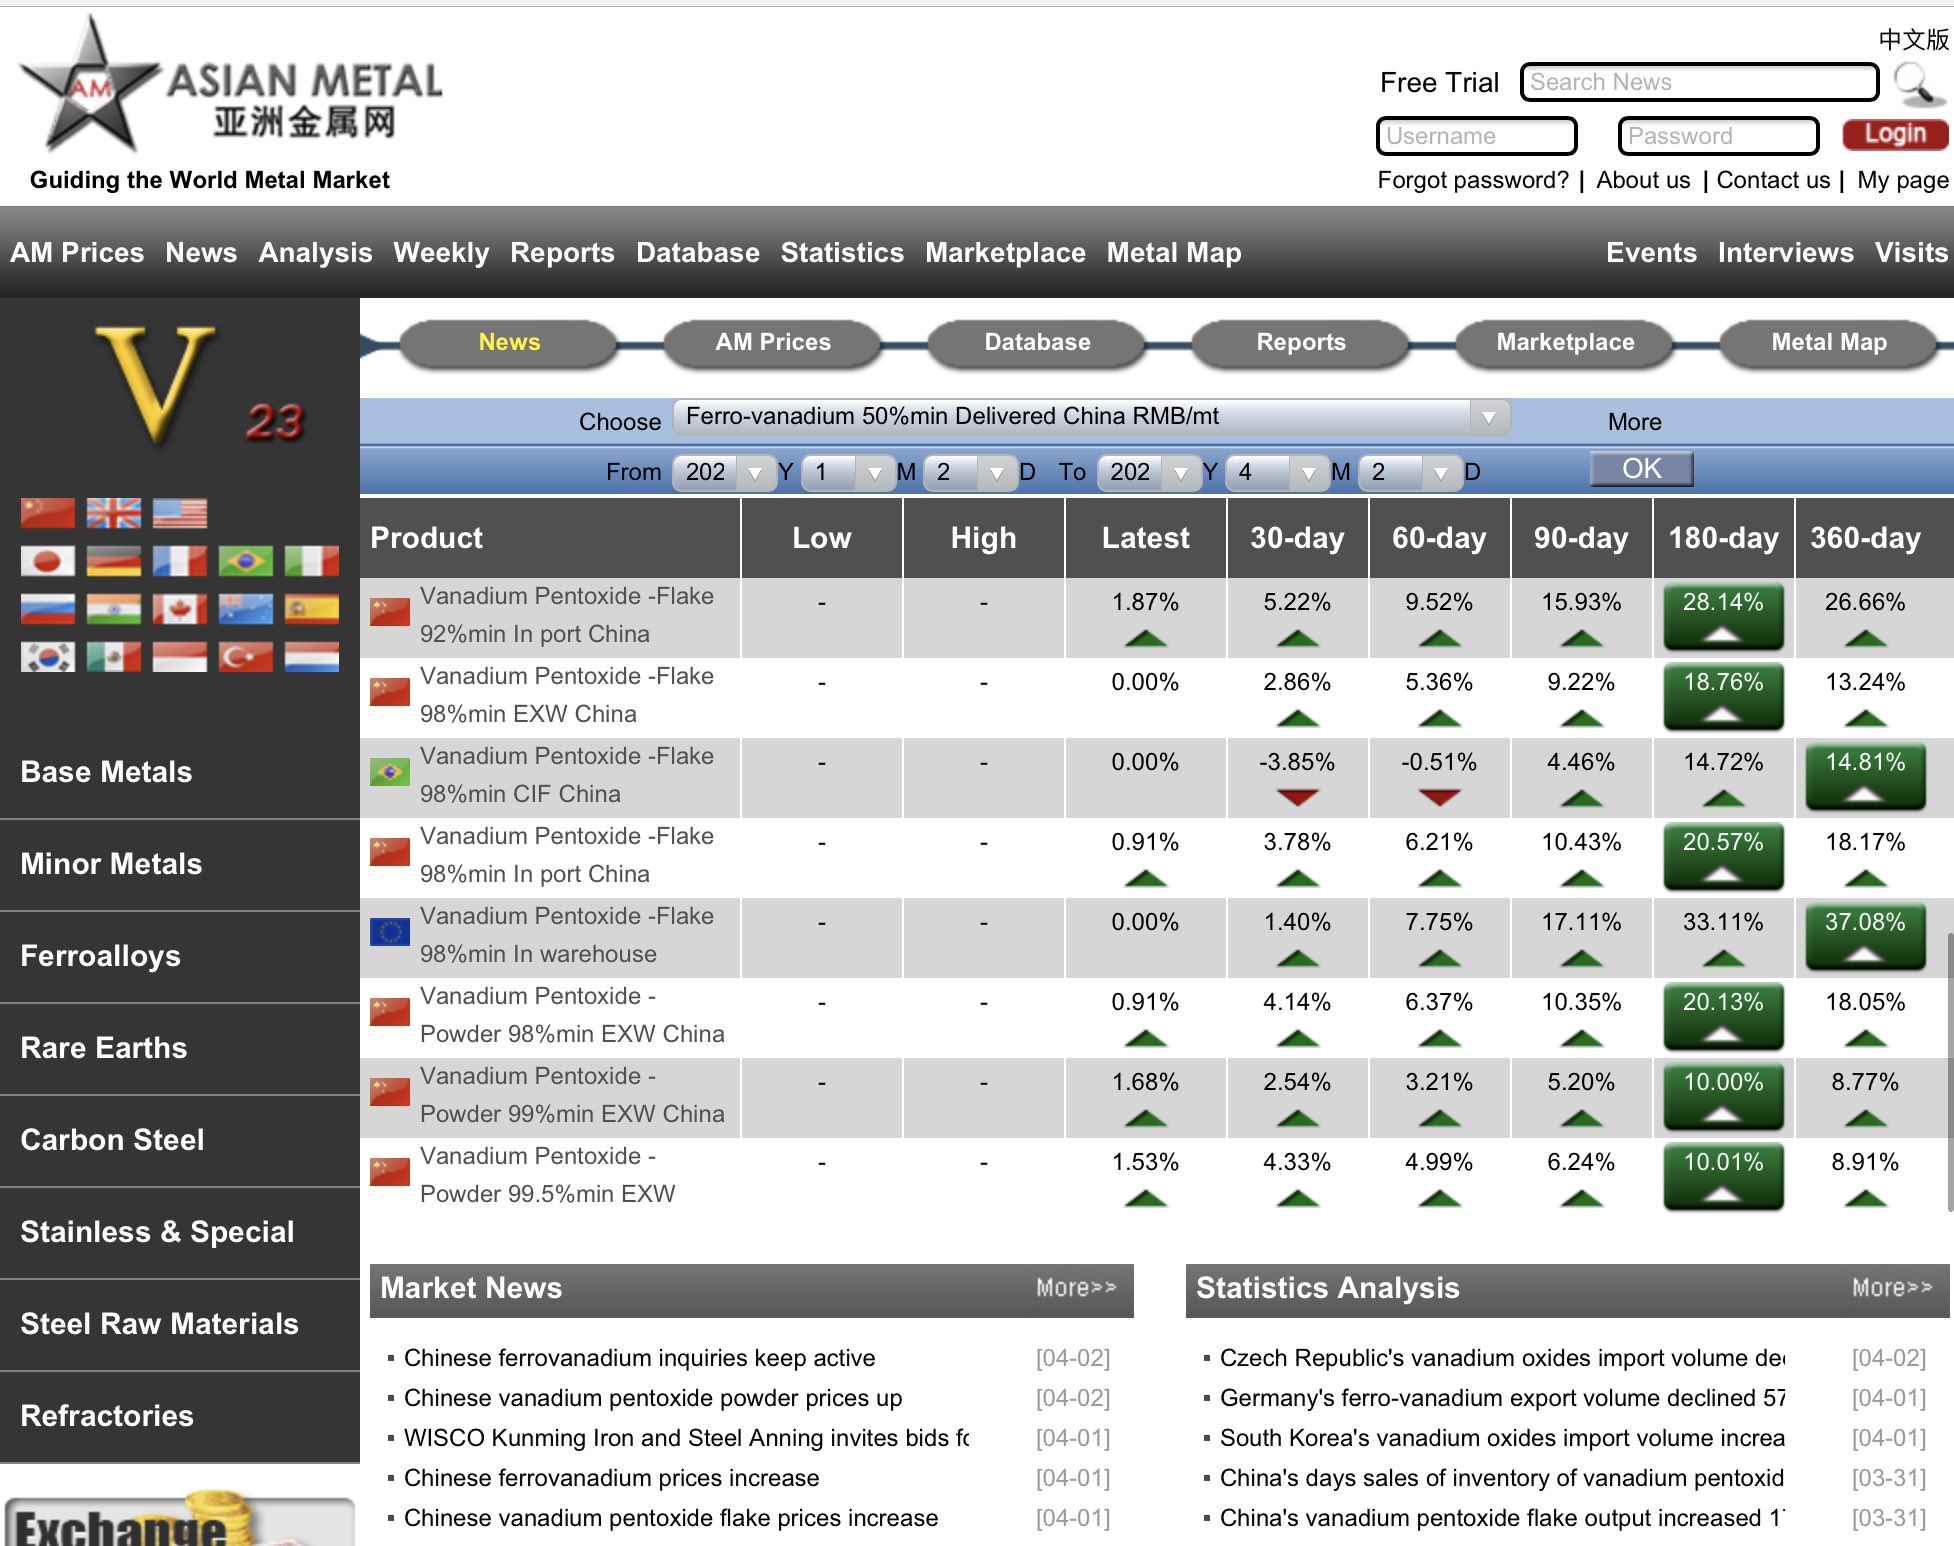Click the highlighted 37.08% 360-day value
The height and width of the screenshot is (1546, 1954).
coord(1865,936)
